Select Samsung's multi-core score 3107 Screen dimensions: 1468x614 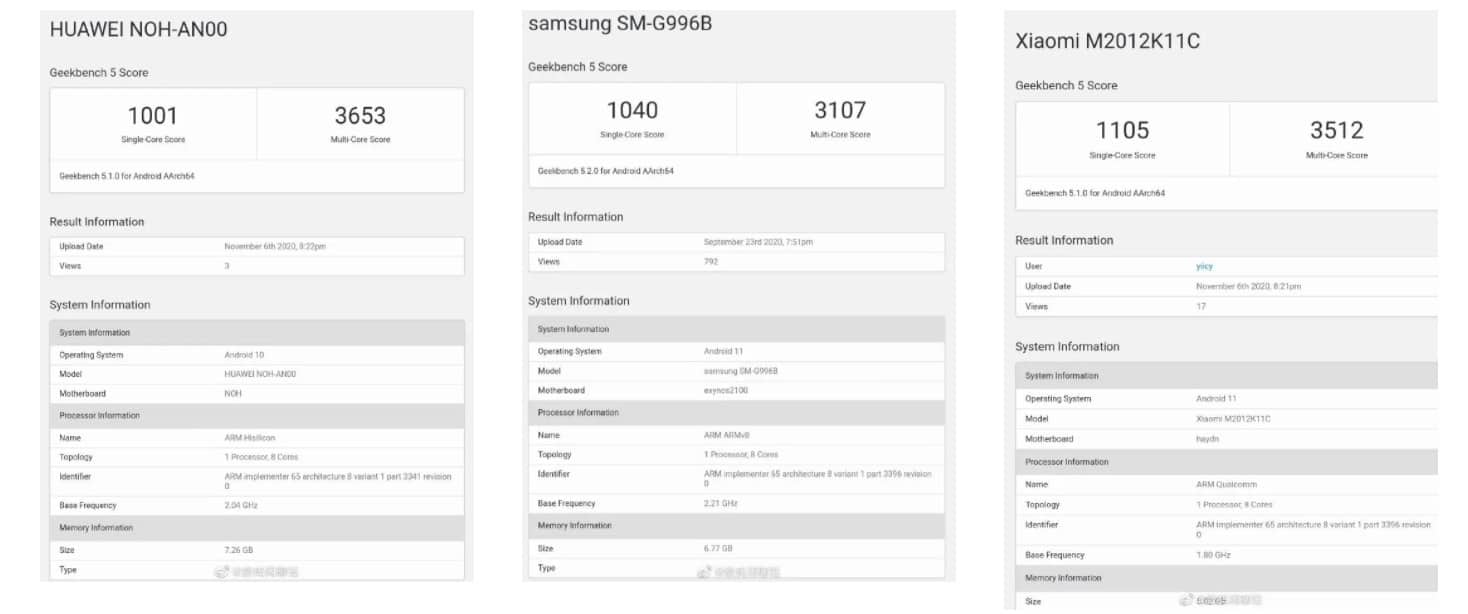point(840,110)
